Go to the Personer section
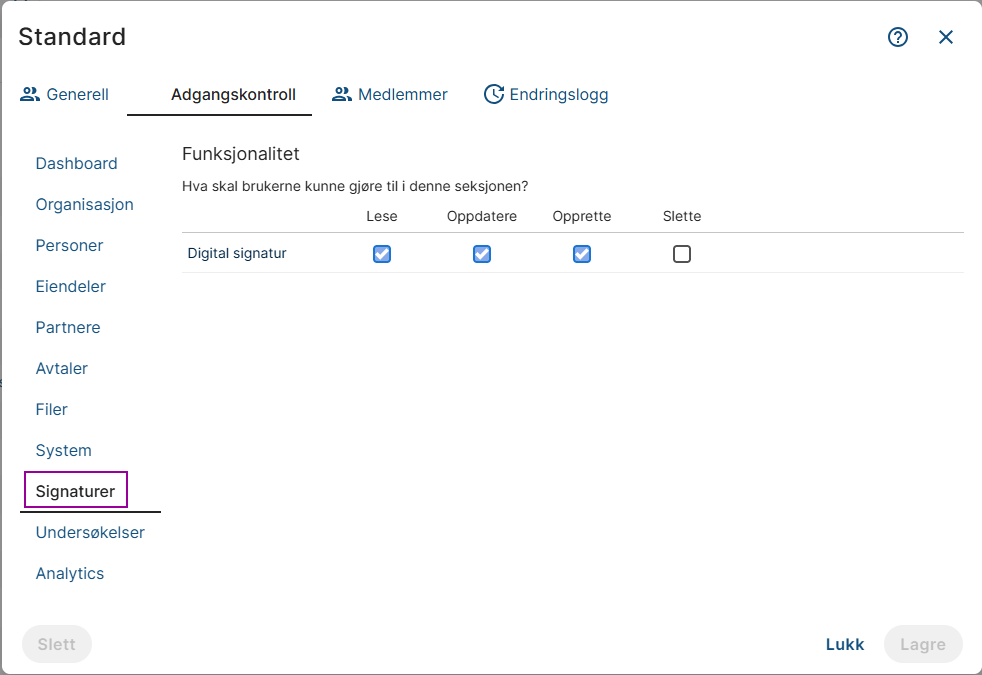982x675 pixels. pos(70,246)
